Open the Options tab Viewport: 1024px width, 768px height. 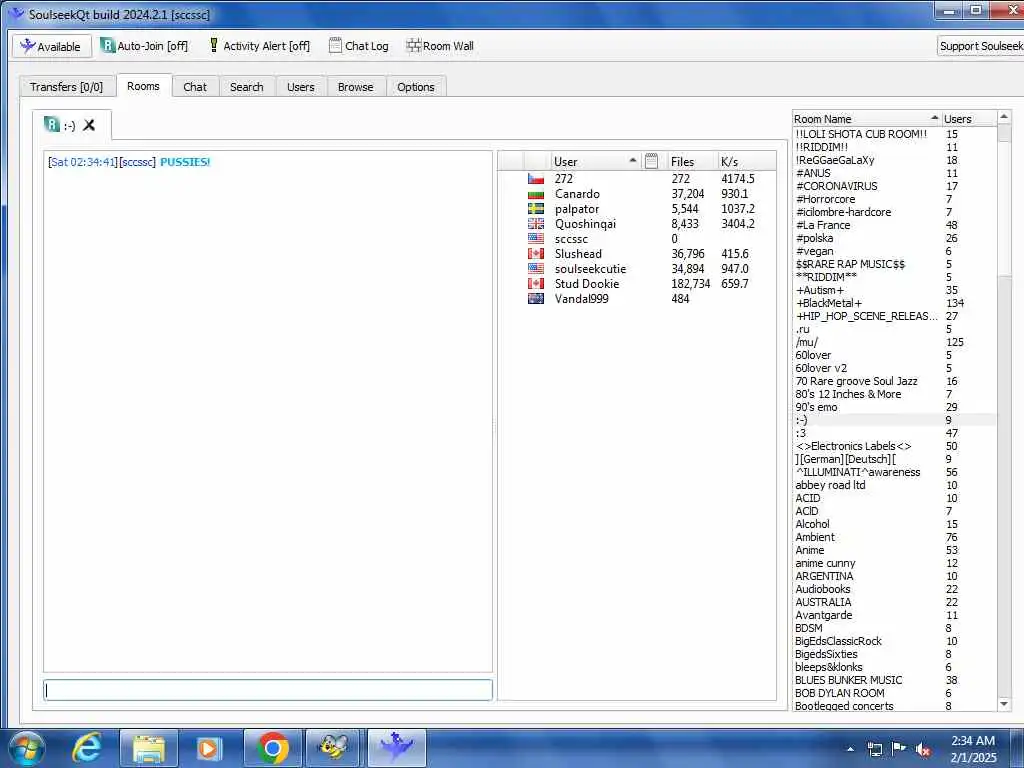tap(415, 87)
